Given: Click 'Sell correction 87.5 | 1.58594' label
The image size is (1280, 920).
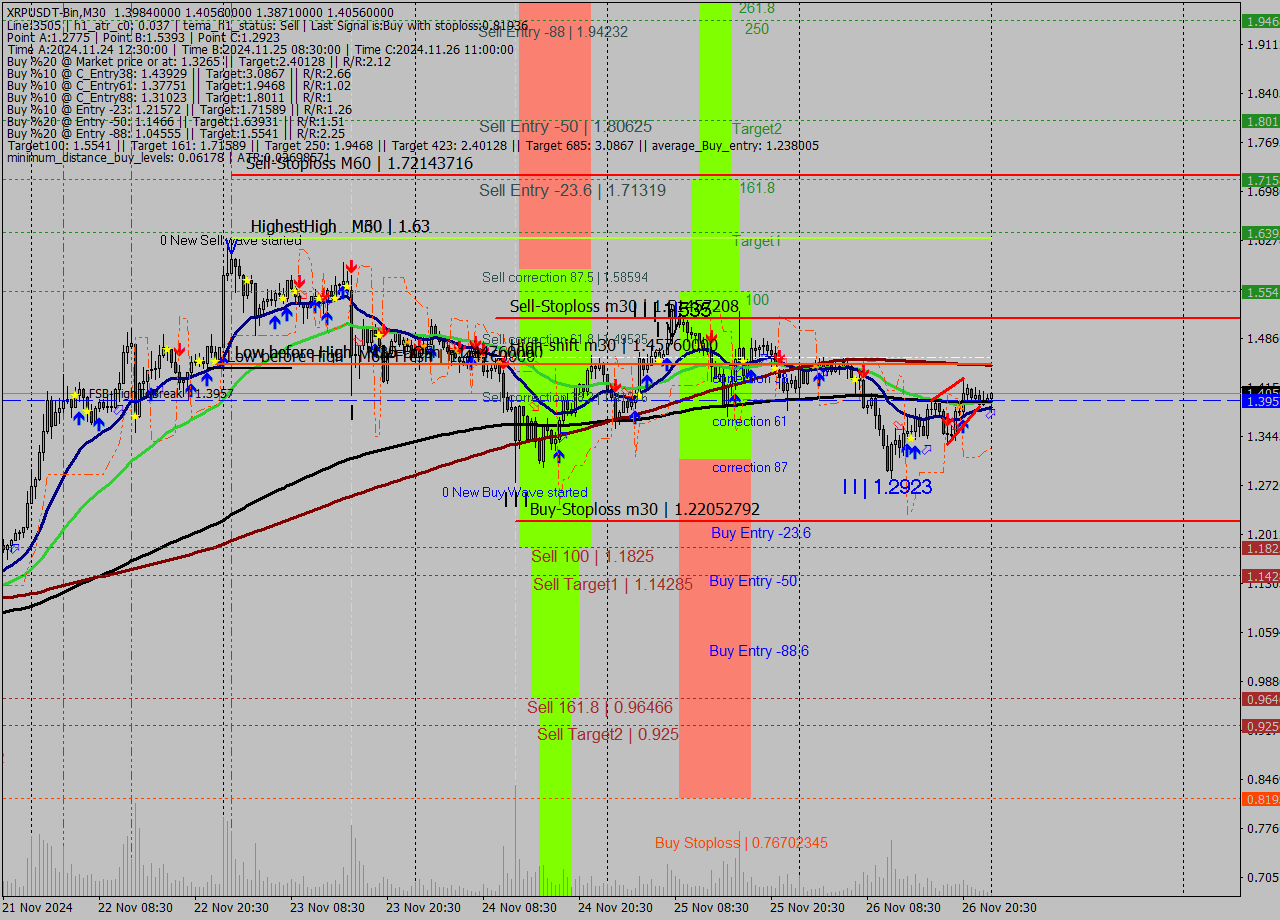Looking at the screenshot, I should click(x=565, y=277).
